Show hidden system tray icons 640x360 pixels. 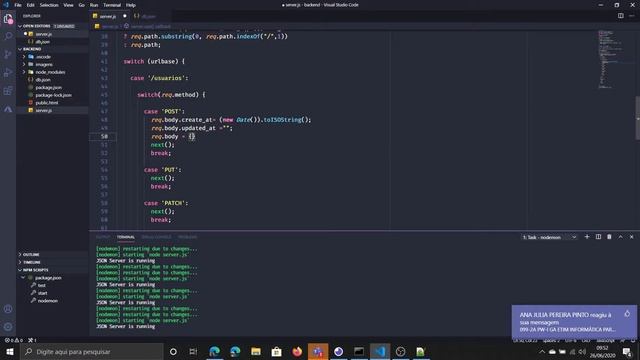coord(542,351)
